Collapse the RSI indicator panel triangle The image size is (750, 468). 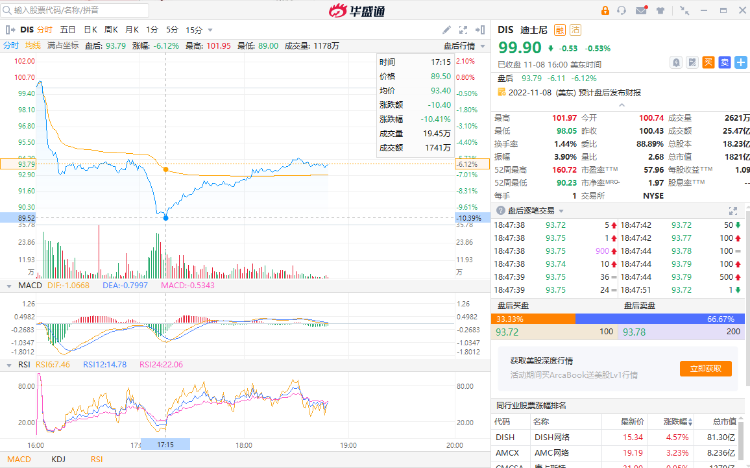(x=9, y=365)
